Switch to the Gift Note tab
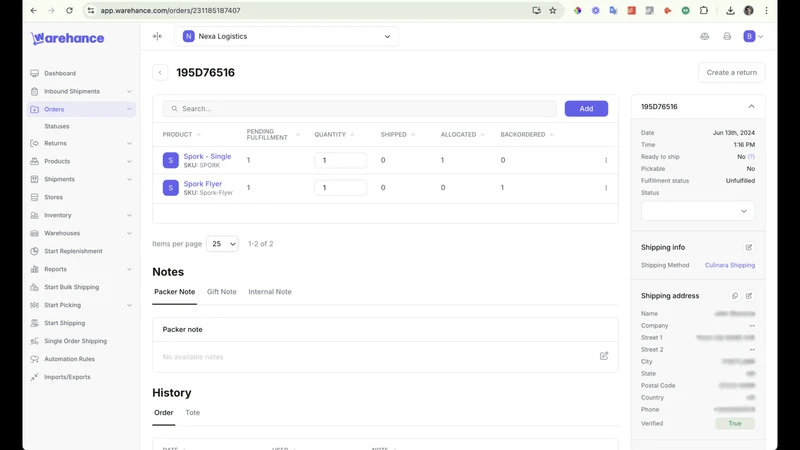 tap(221, 292)
